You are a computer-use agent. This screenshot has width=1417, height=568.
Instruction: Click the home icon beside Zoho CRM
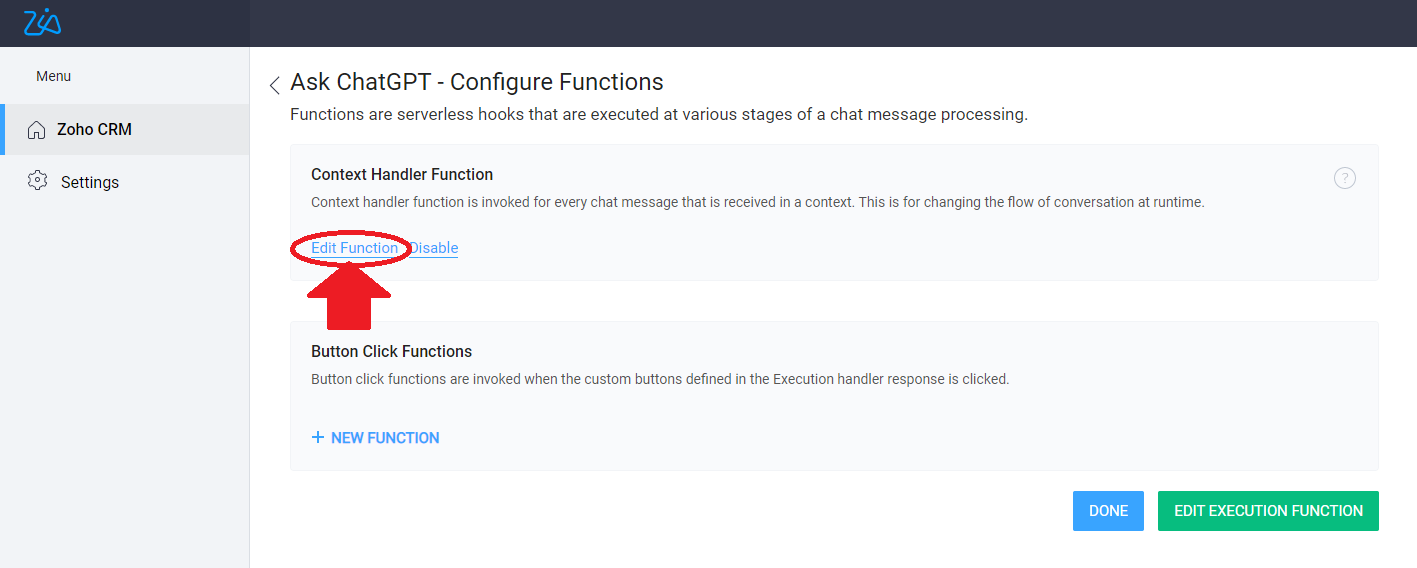tap(37, 130)
